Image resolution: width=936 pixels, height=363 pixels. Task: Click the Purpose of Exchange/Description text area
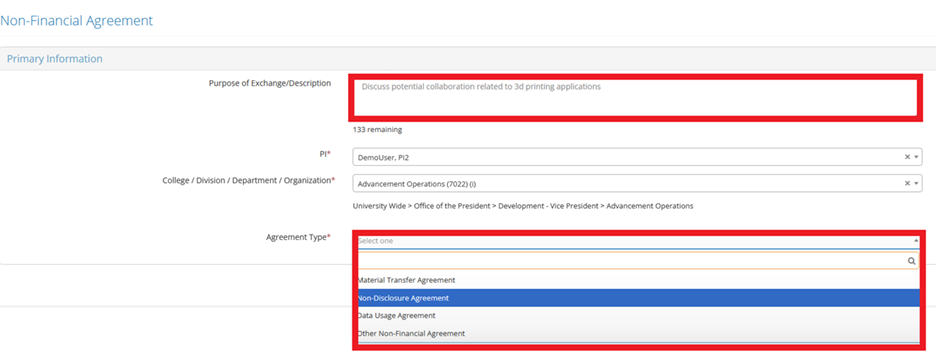click(636, 97)
